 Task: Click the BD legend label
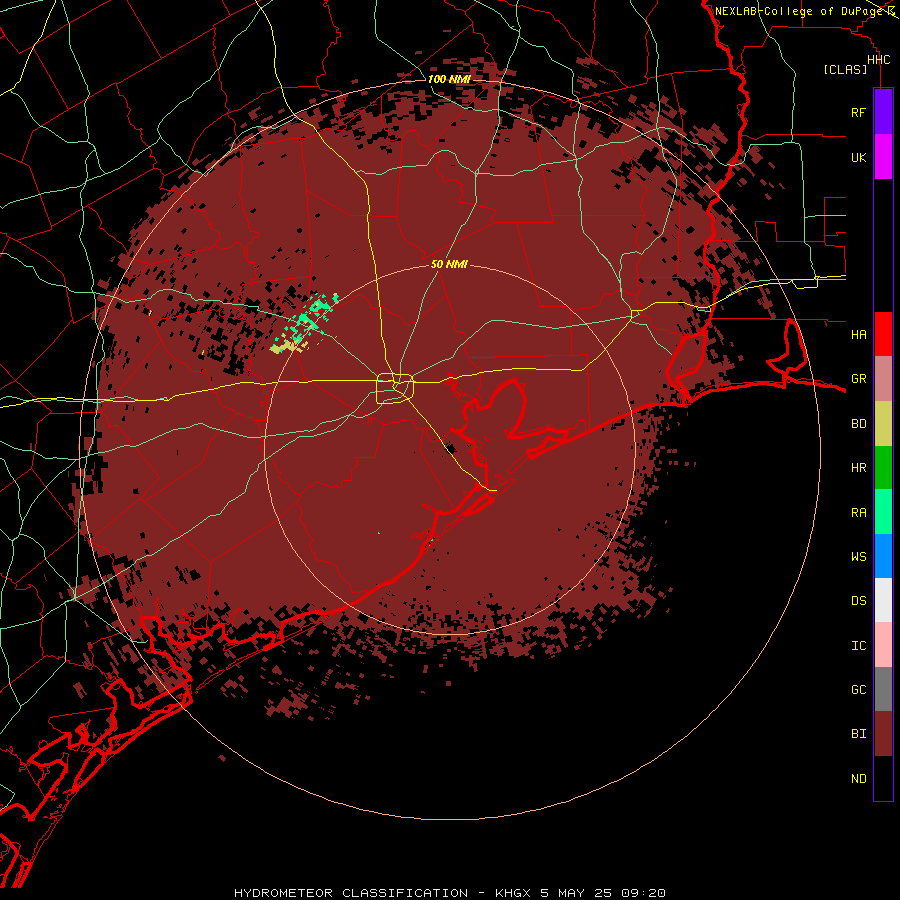pos(859,424)
